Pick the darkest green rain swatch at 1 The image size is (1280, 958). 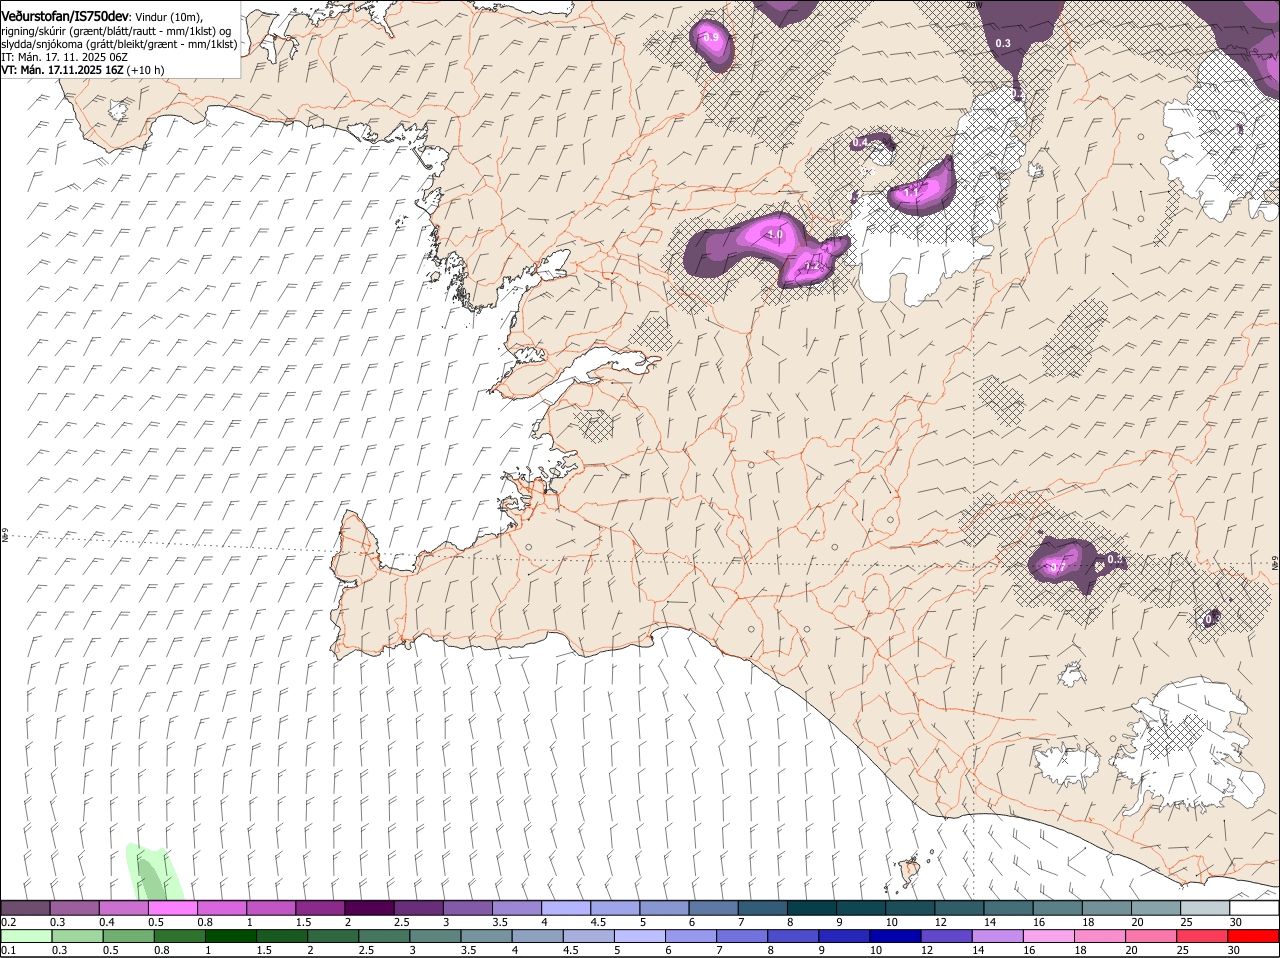click(231, 936)
